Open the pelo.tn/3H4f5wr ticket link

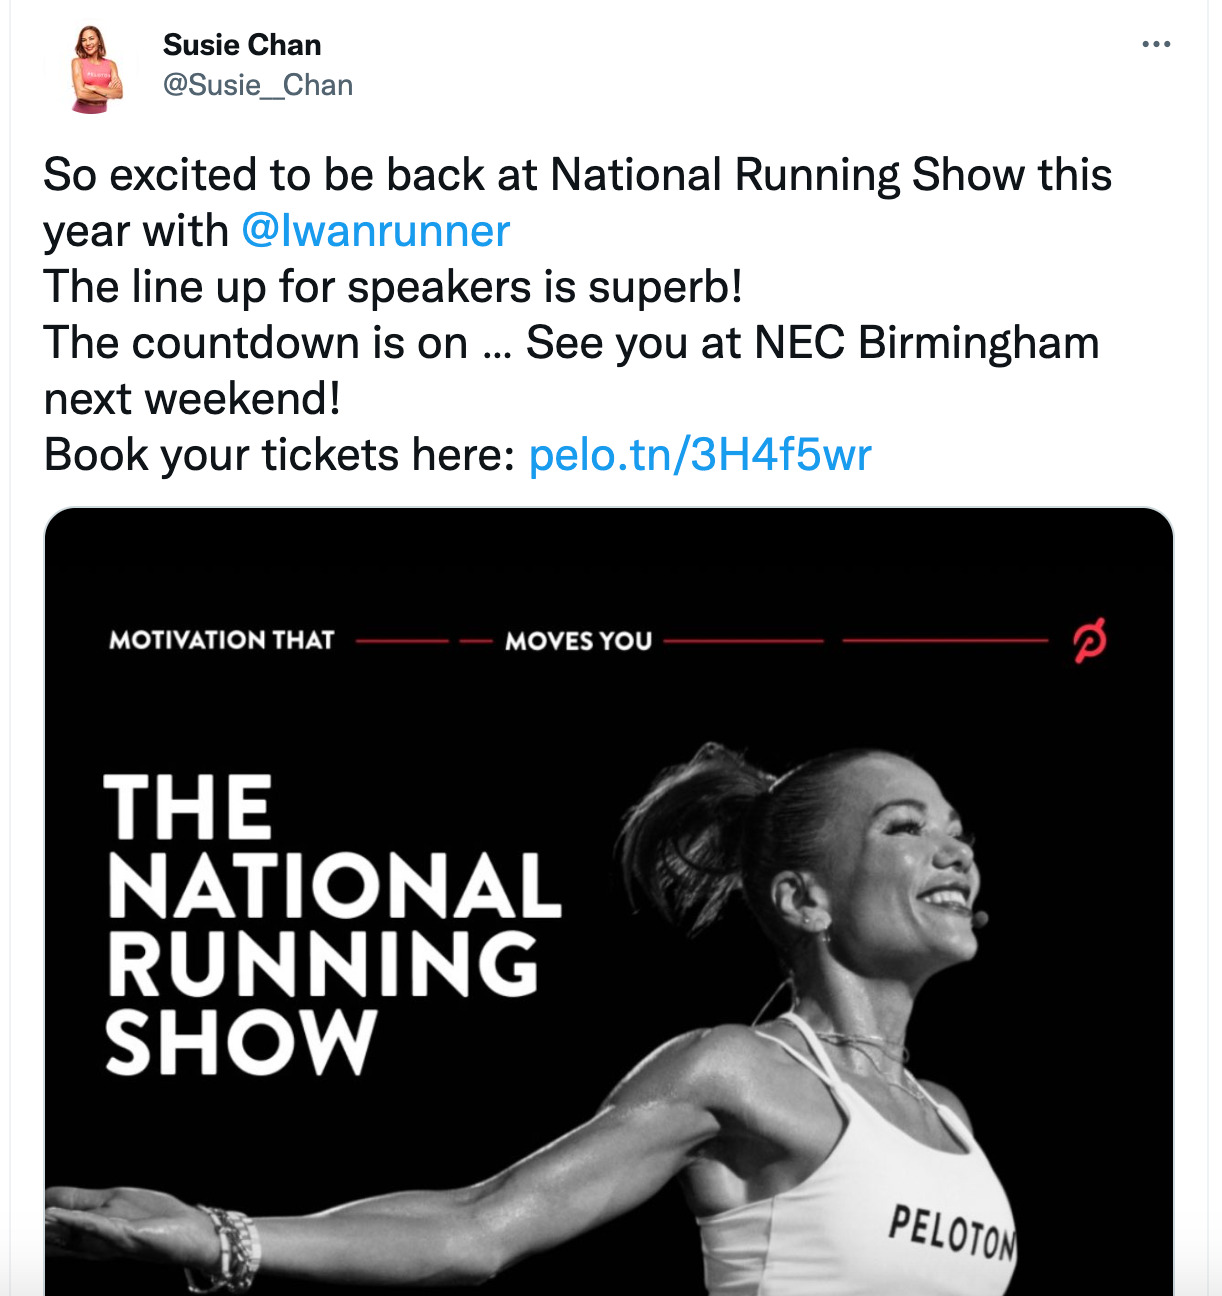click(700, 455)
